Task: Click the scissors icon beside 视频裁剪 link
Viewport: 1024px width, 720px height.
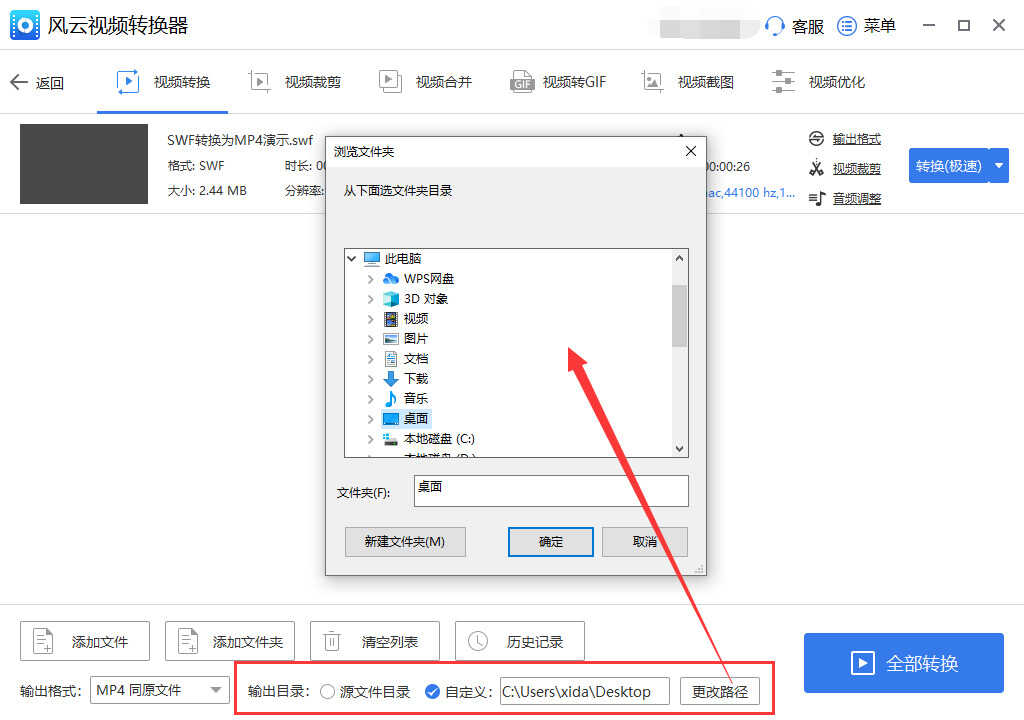Action: click(816, 168)
